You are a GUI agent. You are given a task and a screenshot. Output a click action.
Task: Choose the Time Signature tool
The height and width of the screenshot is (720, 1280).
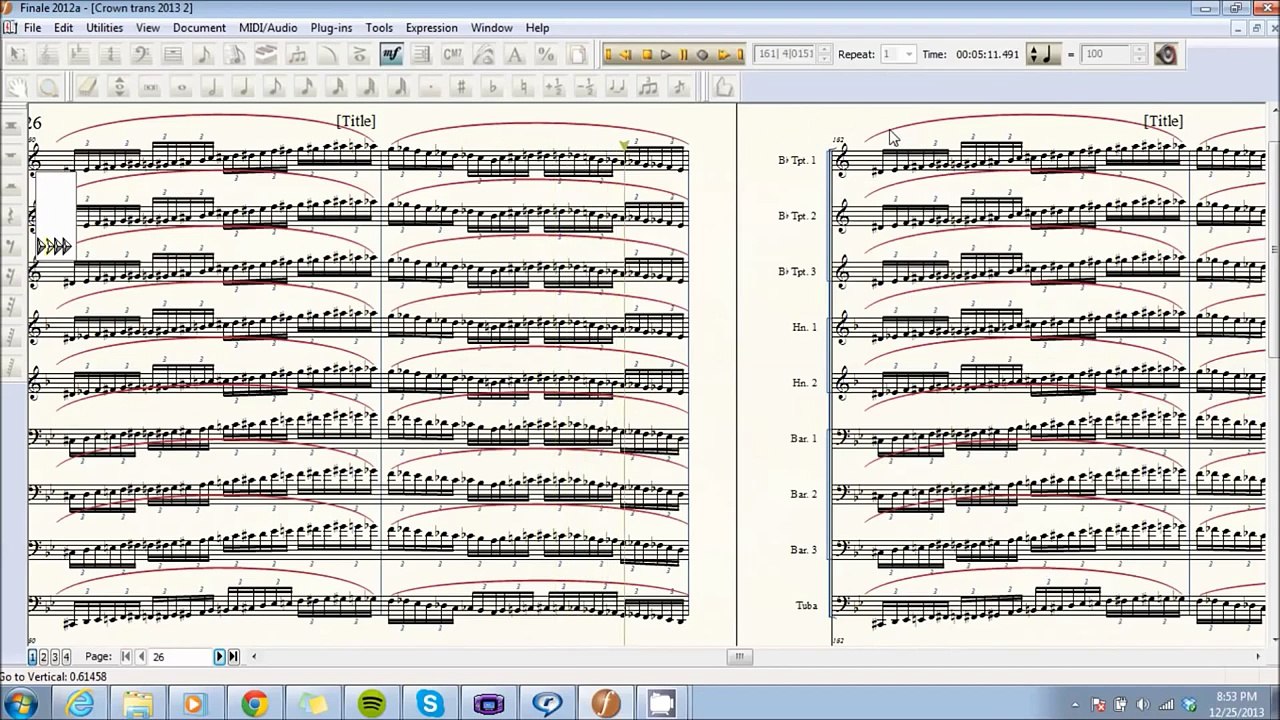pos(110,54)
